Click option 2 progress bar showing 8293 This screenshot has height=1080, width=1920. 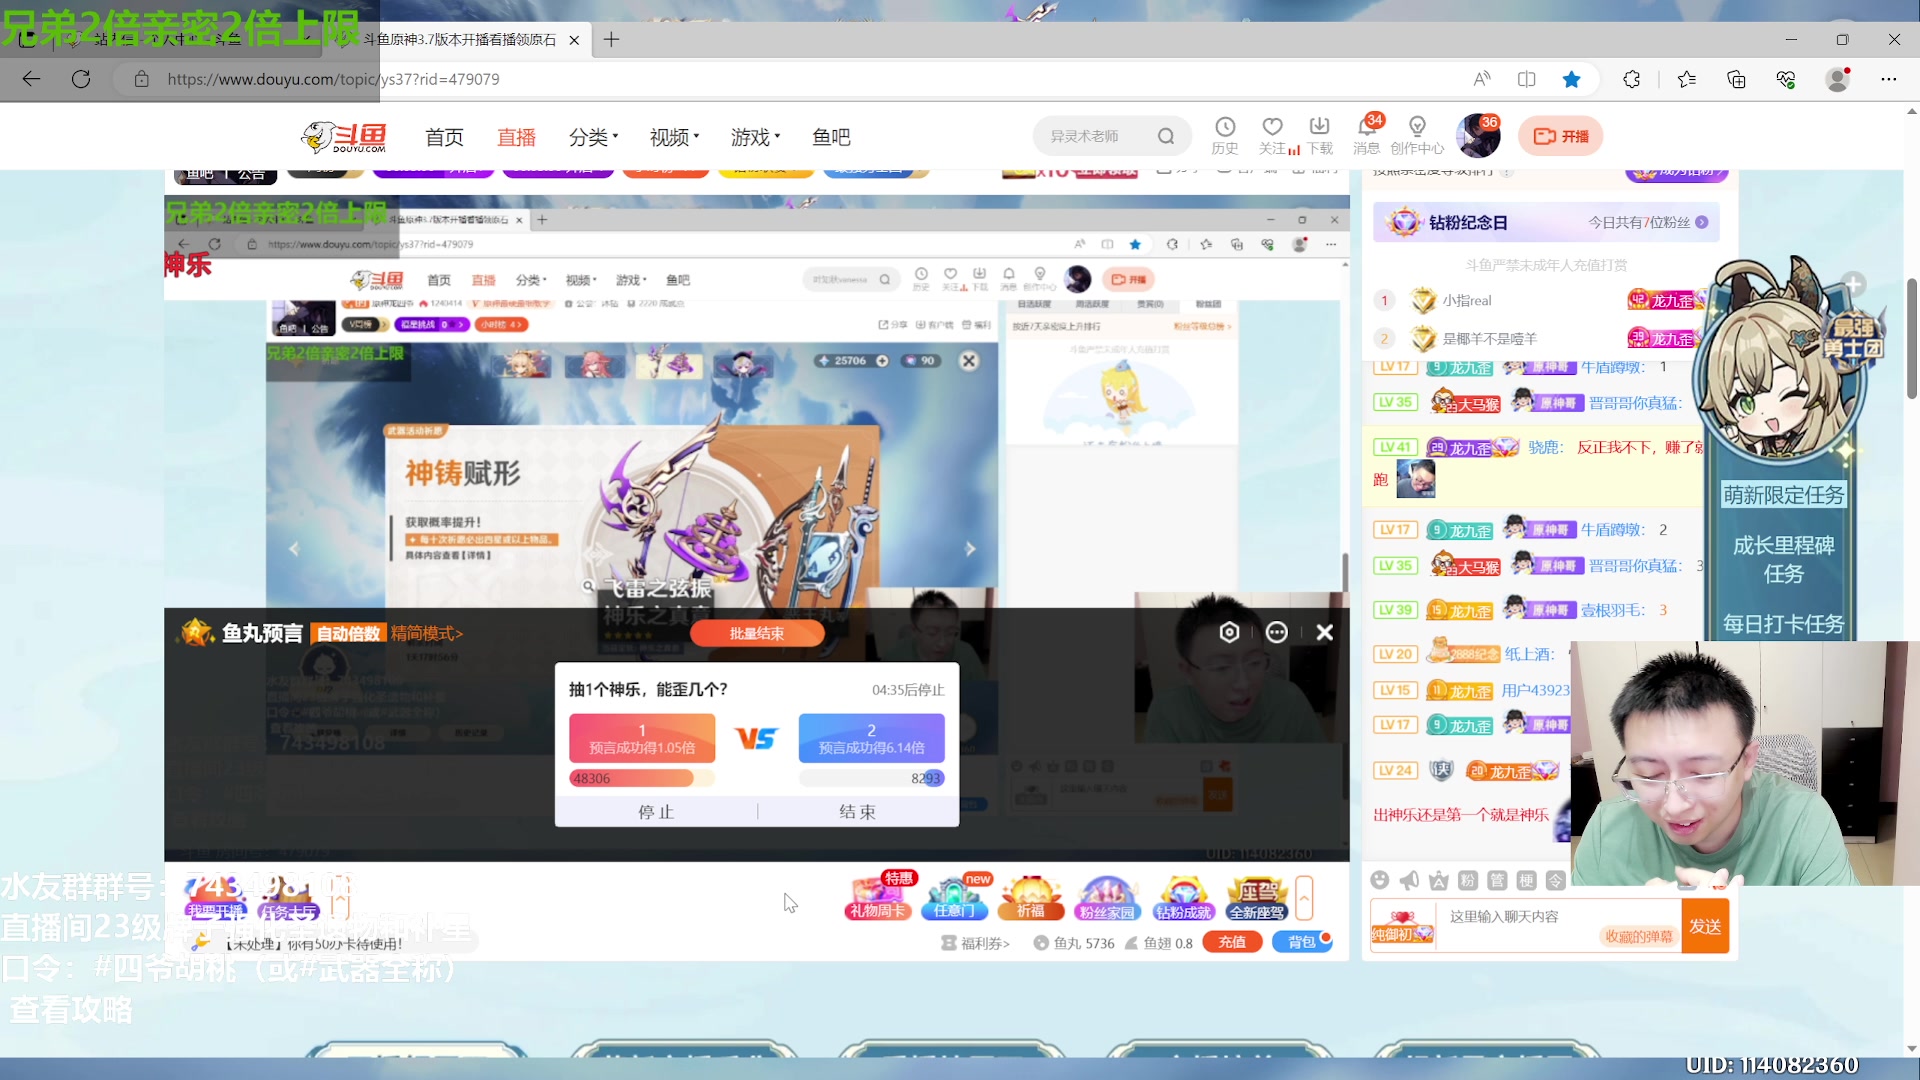[x=871, y=778]
